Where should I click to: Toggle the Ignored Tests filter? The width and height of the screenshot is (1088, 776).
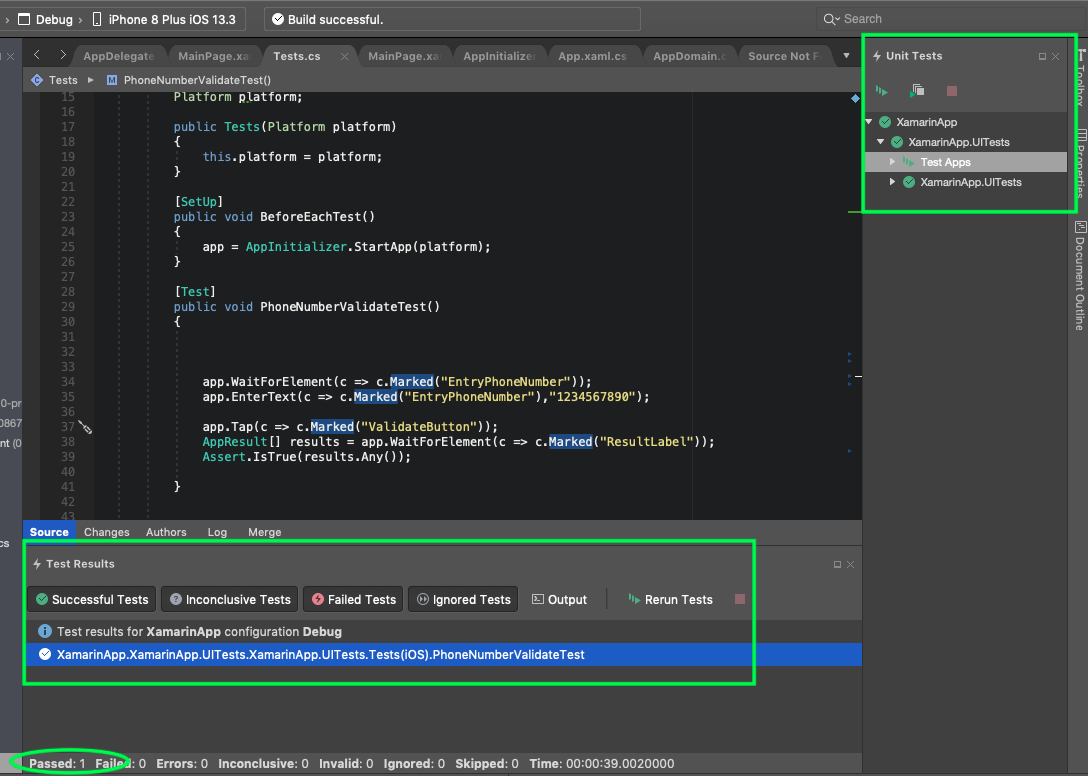point(462,600)
